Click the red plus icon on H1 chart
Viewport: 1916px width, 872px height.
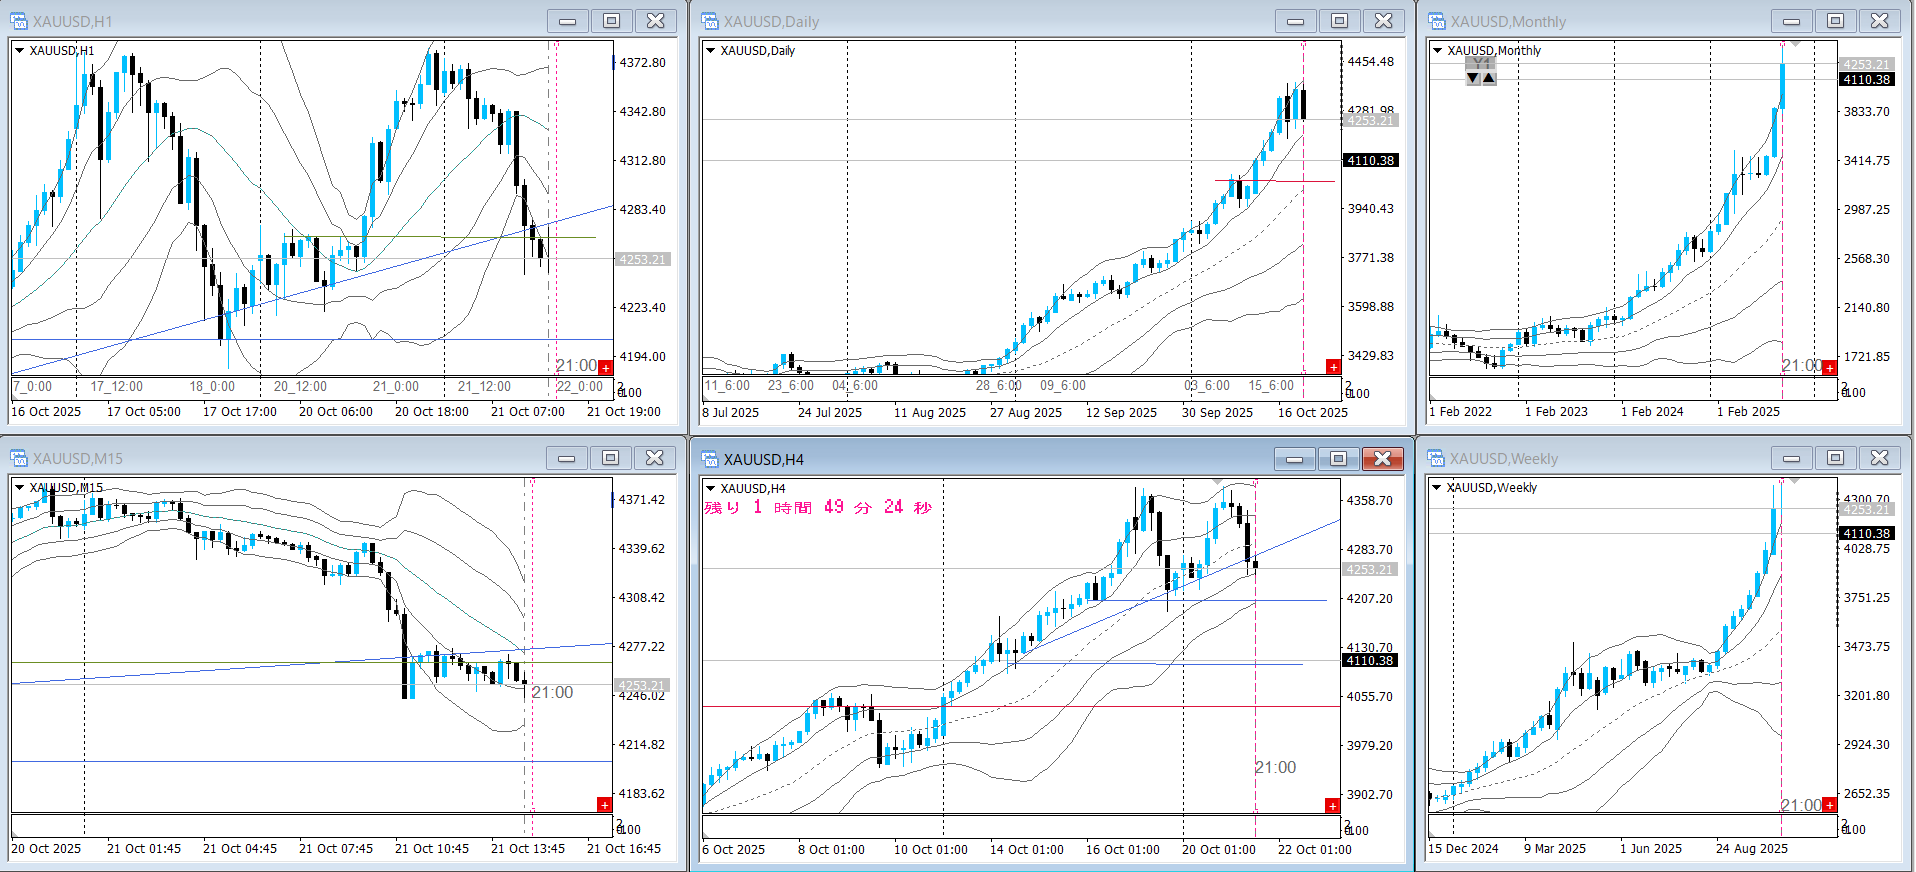[605, 368]
